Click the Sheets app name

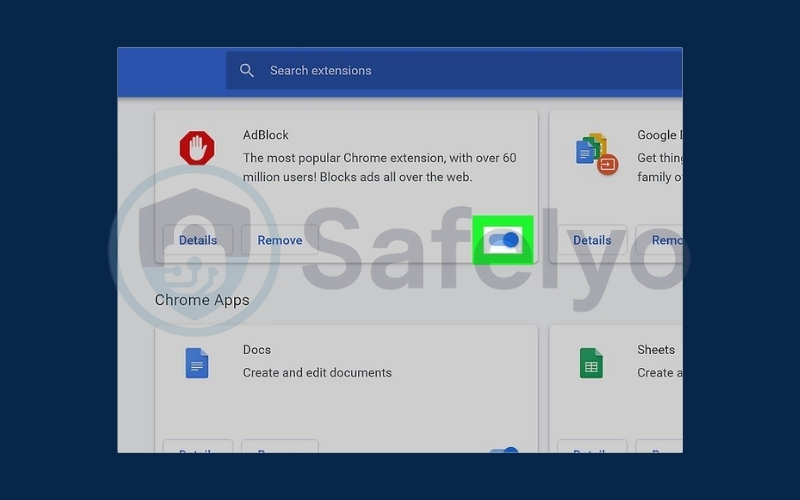point(656,349)
